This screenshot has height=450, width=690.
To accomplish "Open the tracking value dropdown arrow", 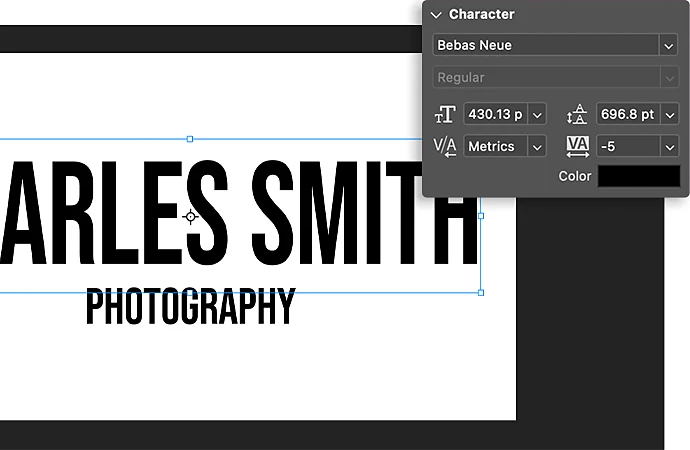I will [x=668, y=146].
